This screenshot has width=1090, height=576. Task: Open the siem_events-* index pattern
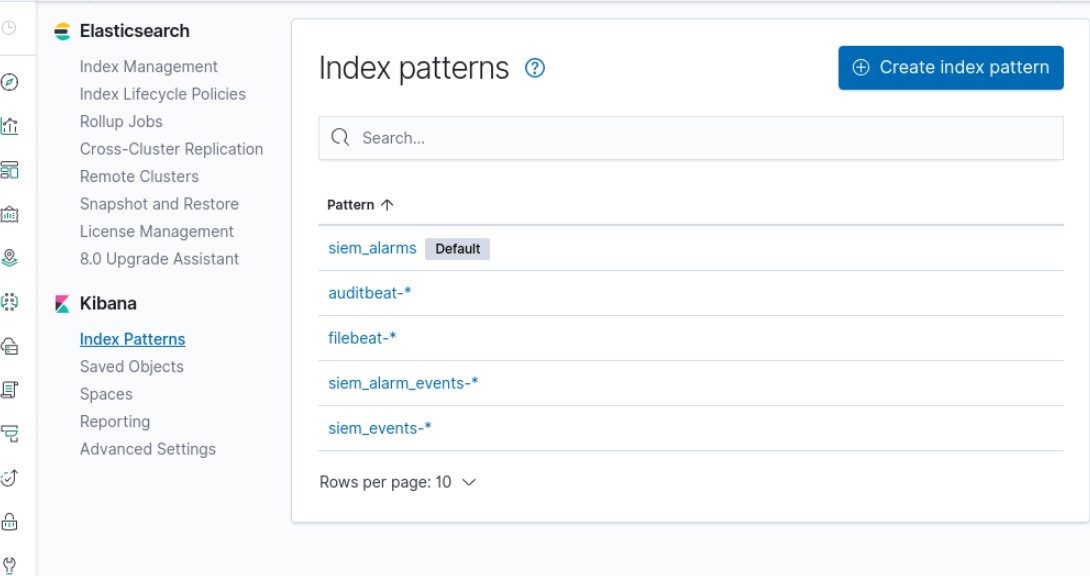[x=380, y=428]
